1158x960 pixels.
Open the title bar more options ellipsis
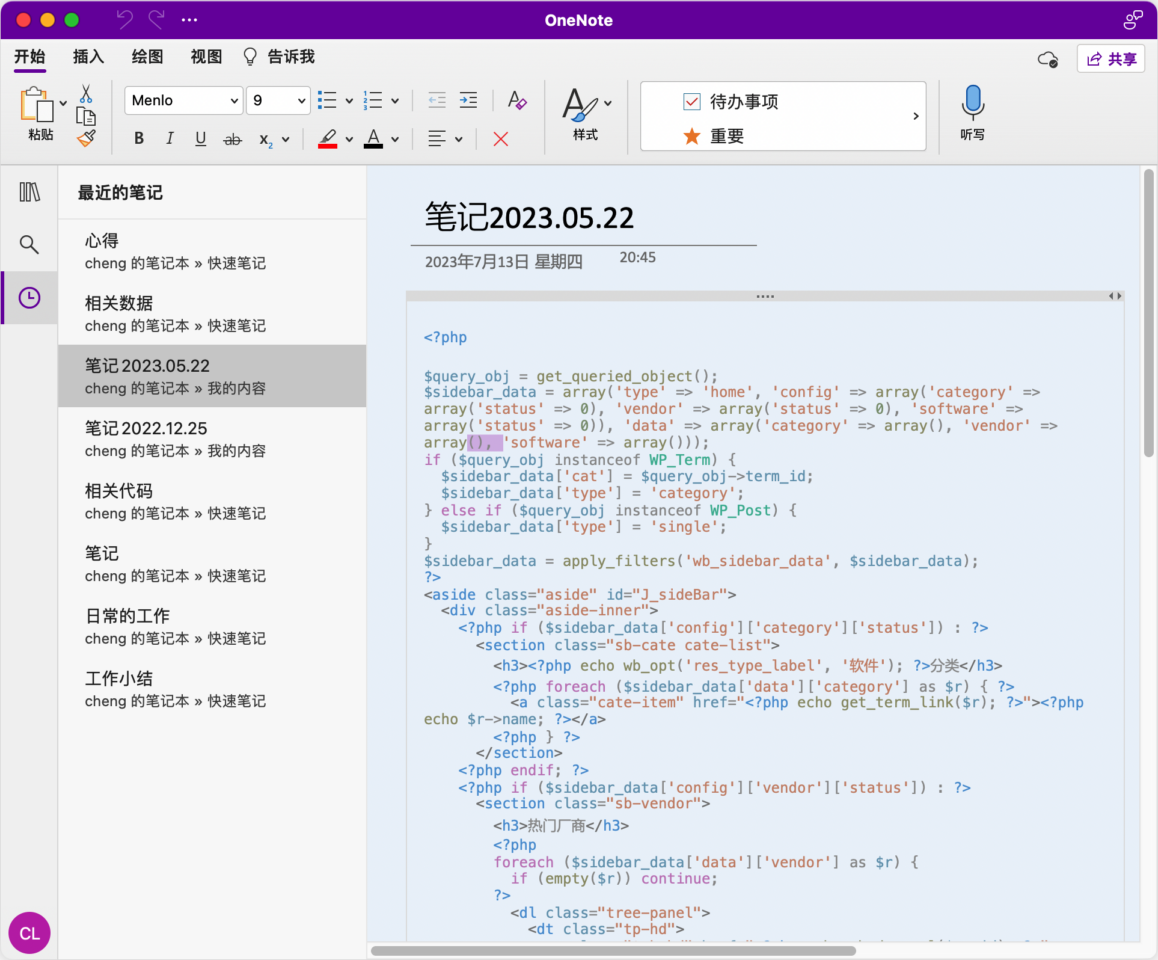click(x=189, y=20)
